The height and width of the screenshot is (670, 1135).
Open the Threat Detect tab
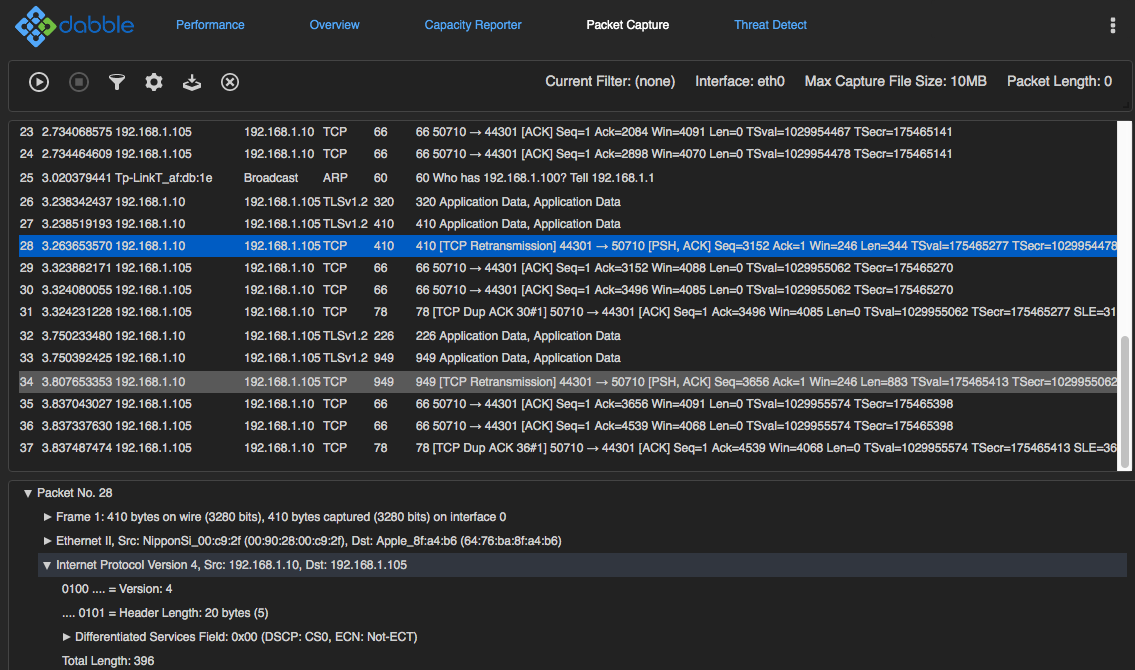(770, 25)
